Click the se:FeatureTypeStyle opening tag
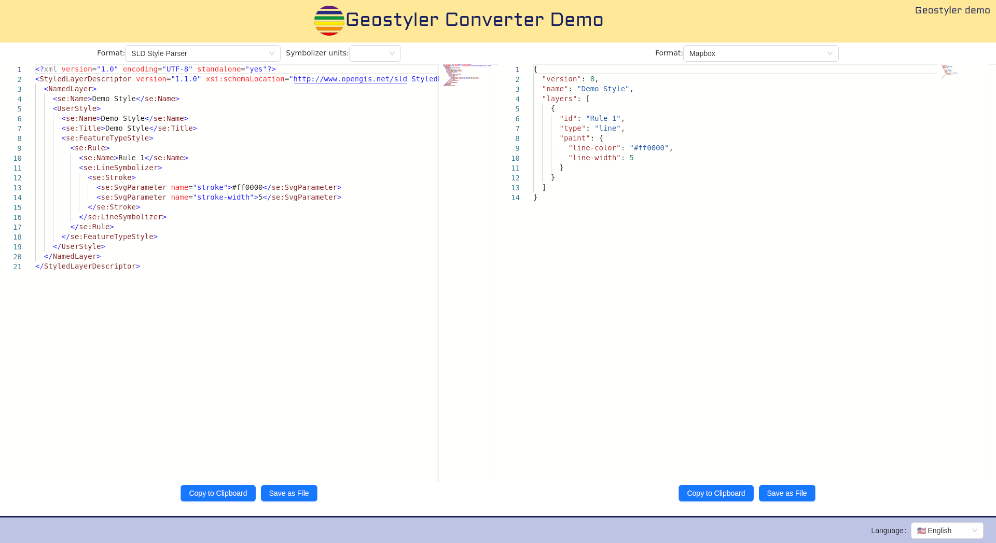Image resolution: width=996 pixels, height=543 pixels. click(107, 138)
